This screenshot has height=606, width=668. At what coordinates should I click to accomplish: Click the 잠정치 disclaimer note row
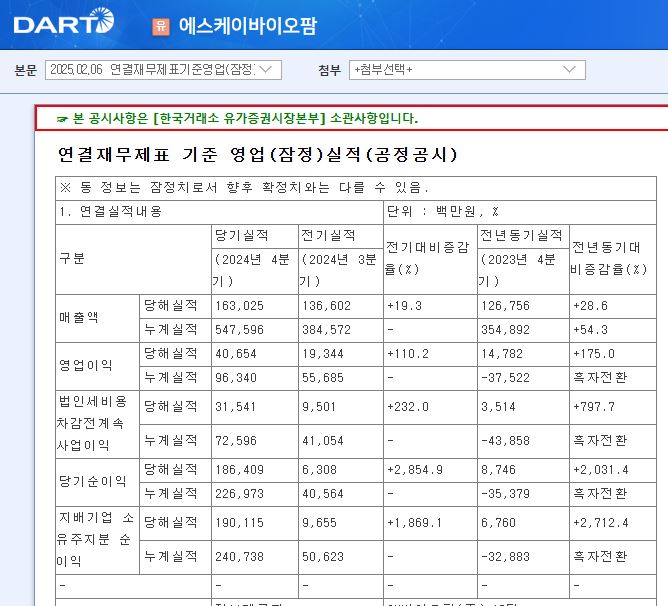click(x=356, y=188)
